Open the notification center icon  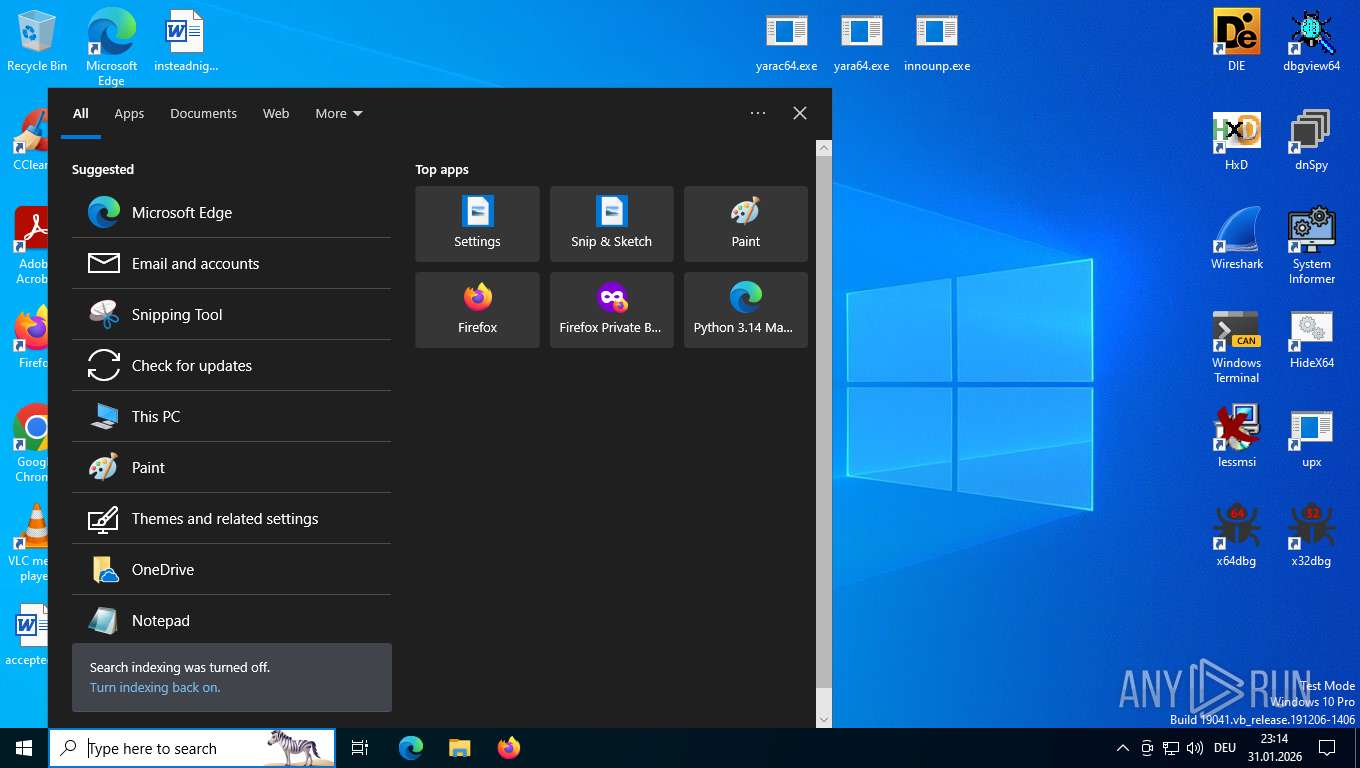pyautogui.click(x=1327, y=748)
